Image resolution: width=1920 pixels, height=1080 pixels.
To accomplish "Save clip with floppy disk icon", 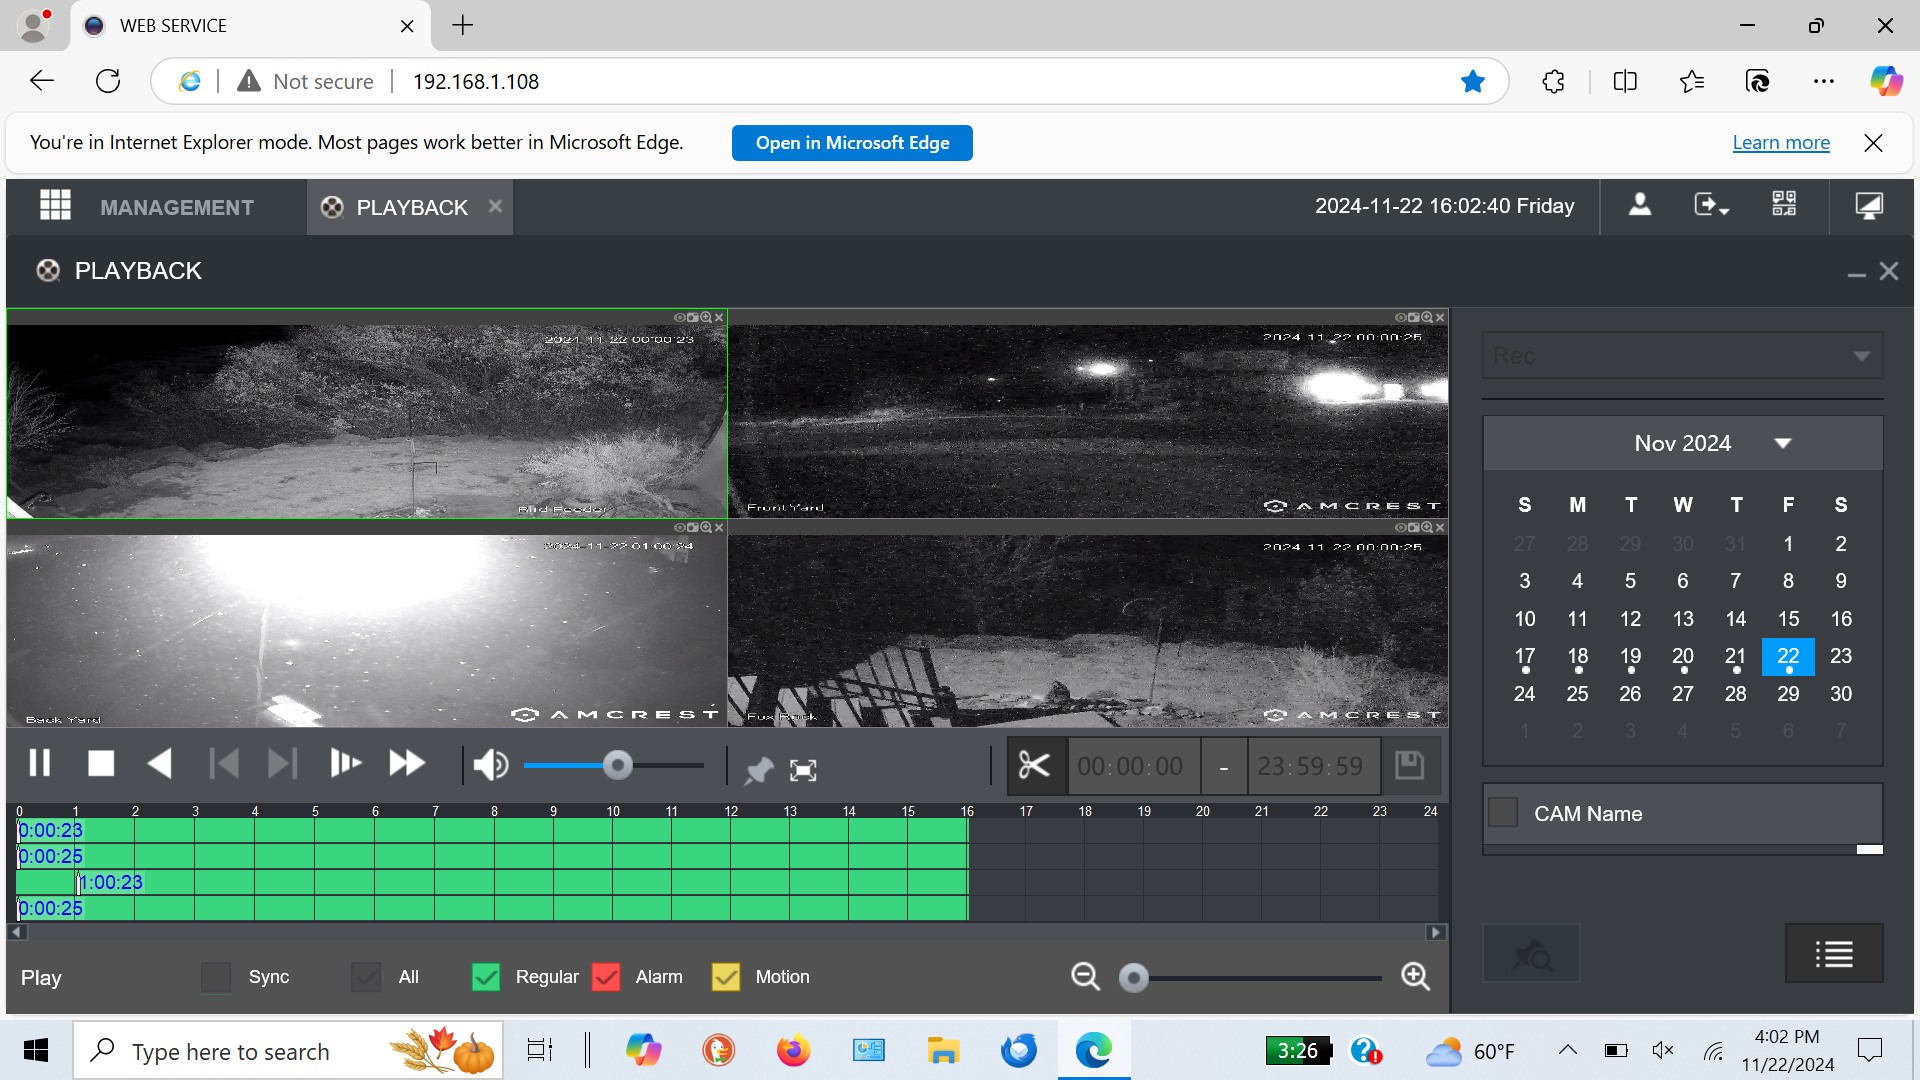I will 1409,766.
